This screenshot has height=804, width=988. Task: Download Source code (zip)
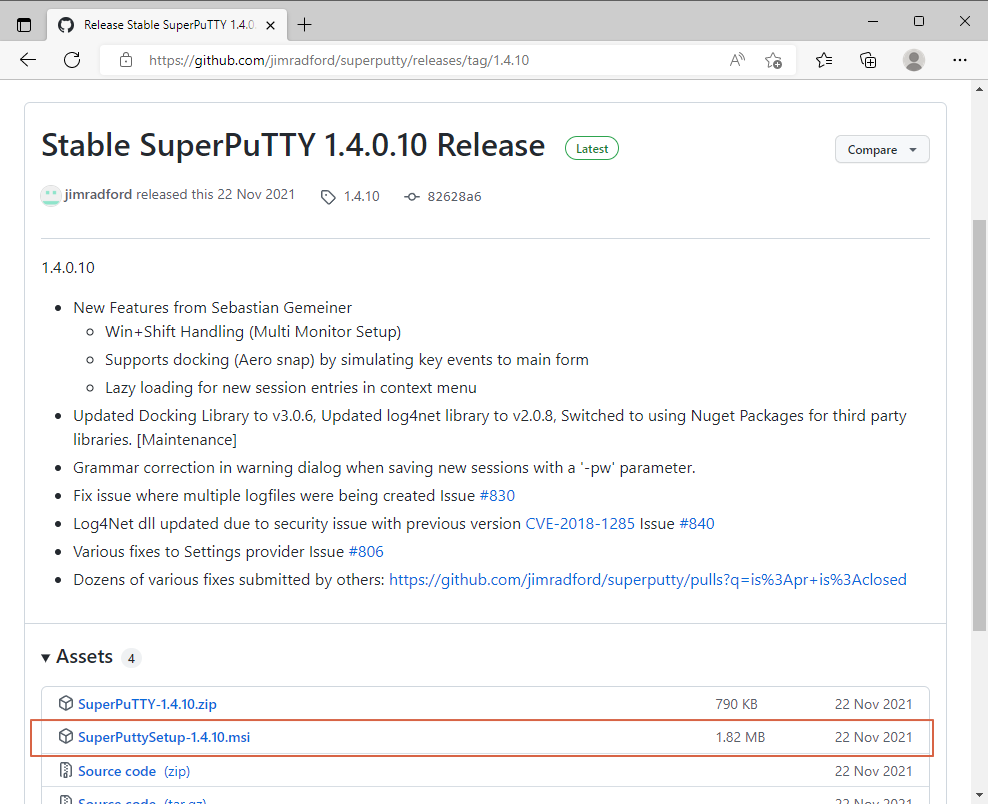pyautogui.click(x=134, y=771)
